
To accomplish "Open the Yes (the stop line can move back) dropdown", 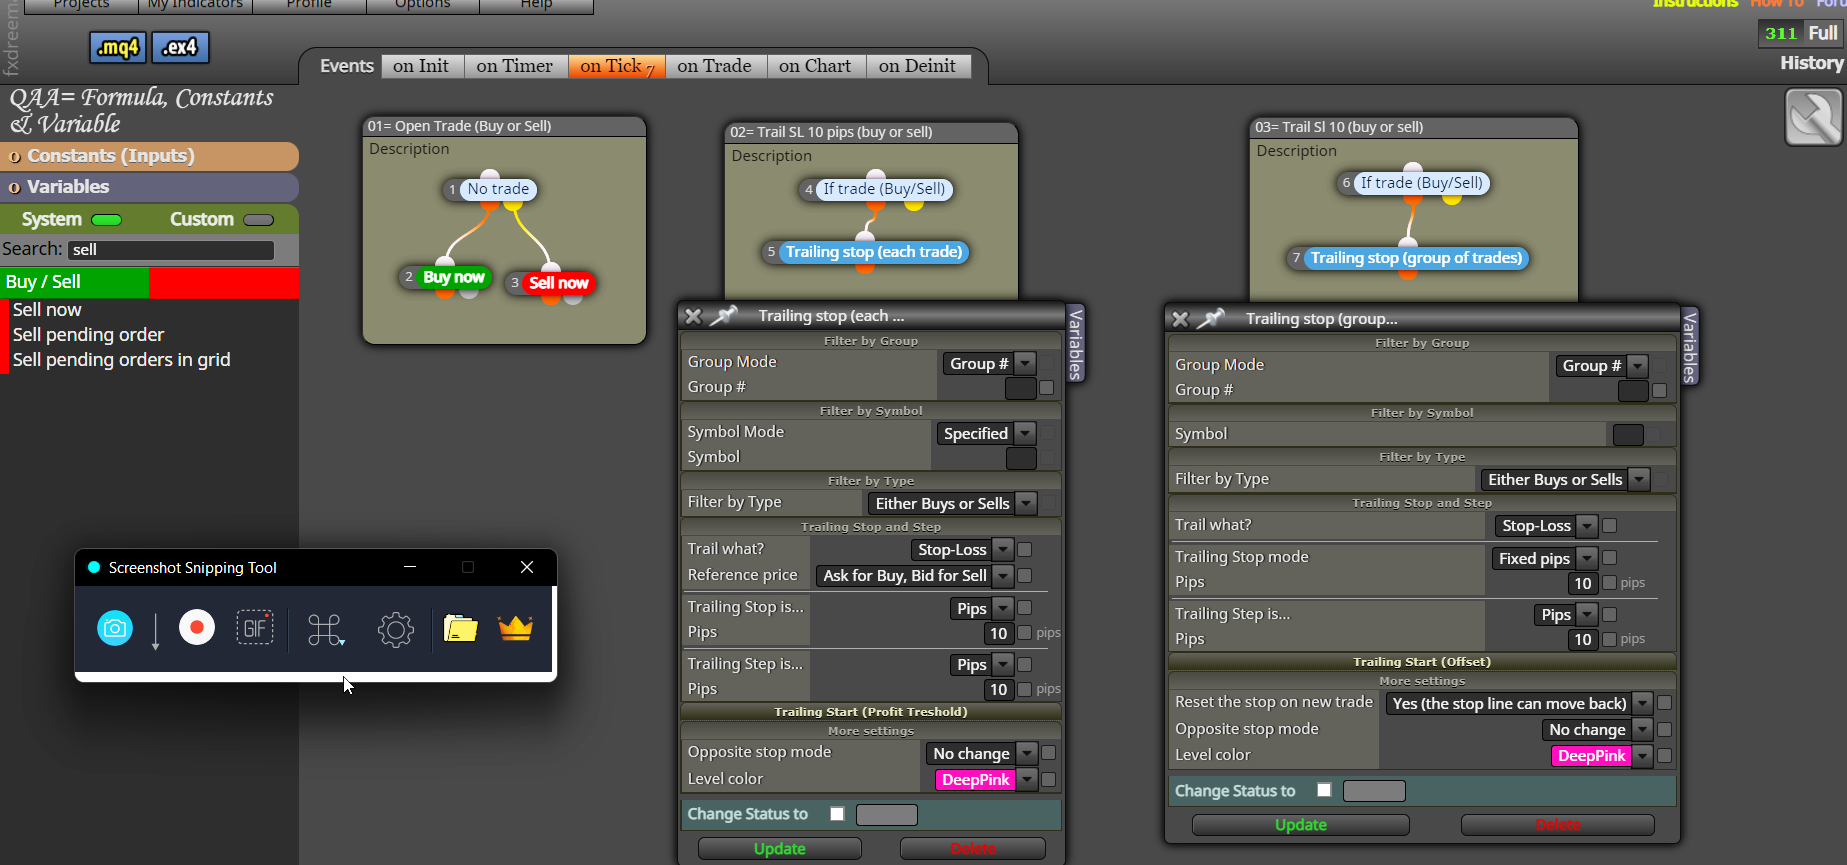I will pyautogui.click(x=1642, y=704).
